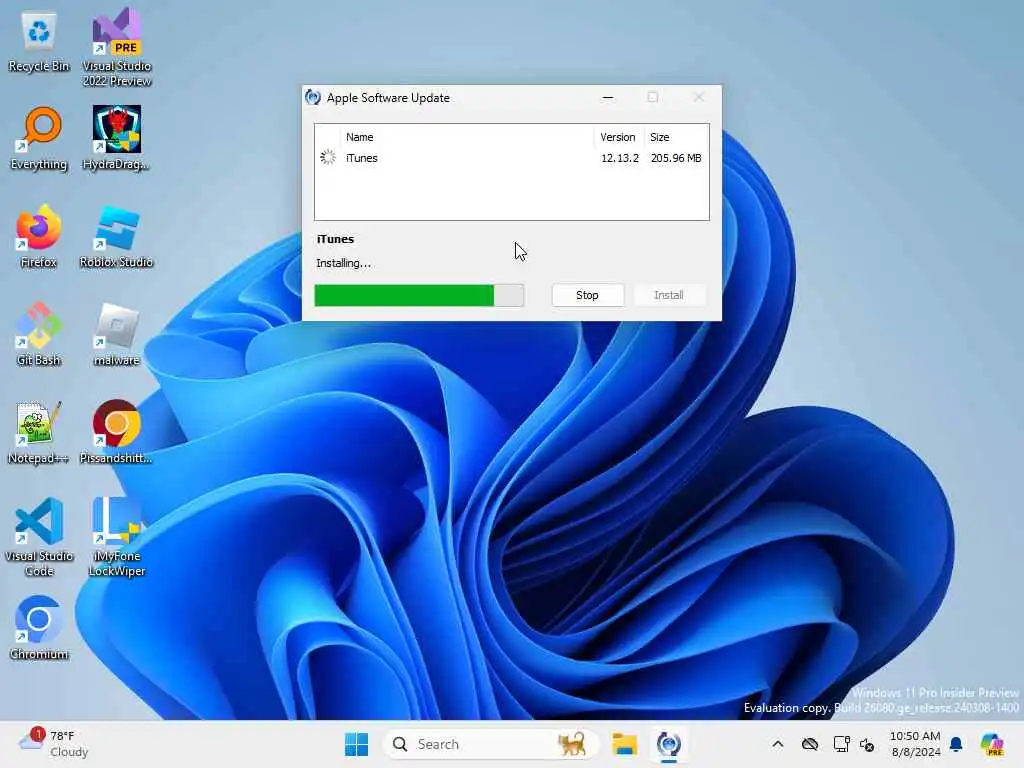Click the Version column header

(x=618, y=137)
